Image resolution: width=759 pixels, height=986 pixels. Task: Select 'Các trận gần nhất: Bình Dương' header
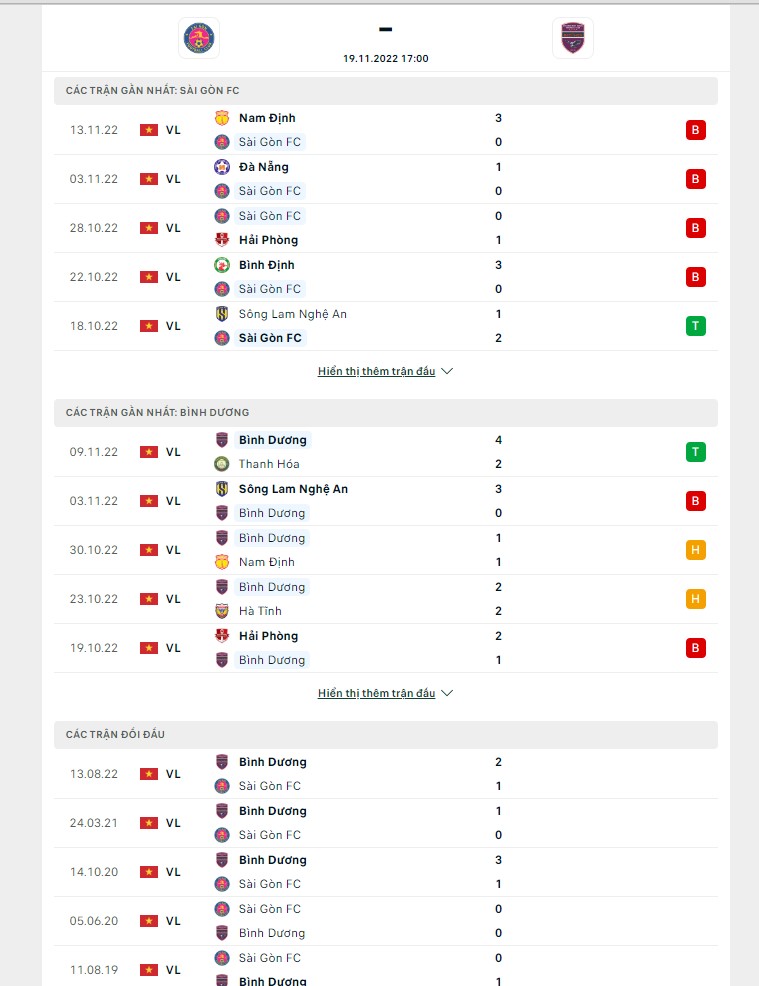pyautogui.click(x=157, y=413)
